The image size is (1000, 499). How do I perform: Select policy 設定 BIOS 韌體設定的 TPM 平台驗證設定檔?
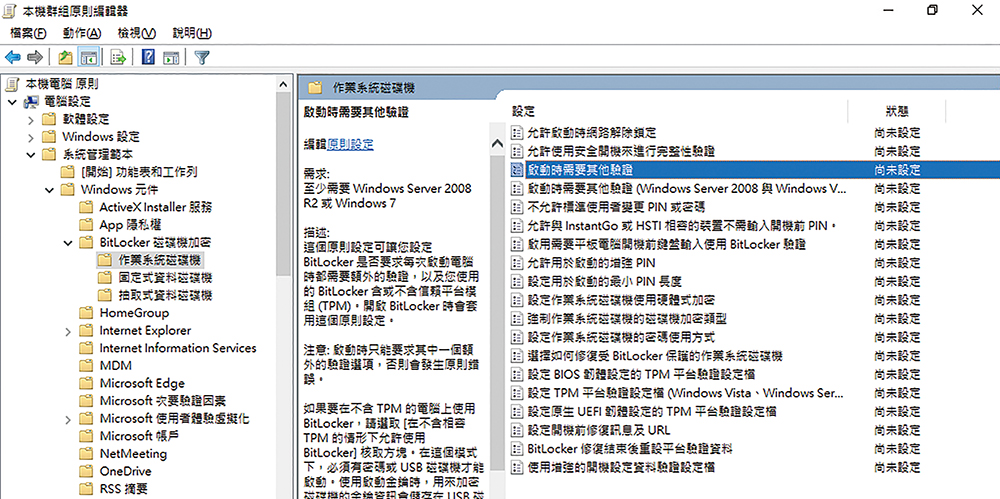click(642, 374)
